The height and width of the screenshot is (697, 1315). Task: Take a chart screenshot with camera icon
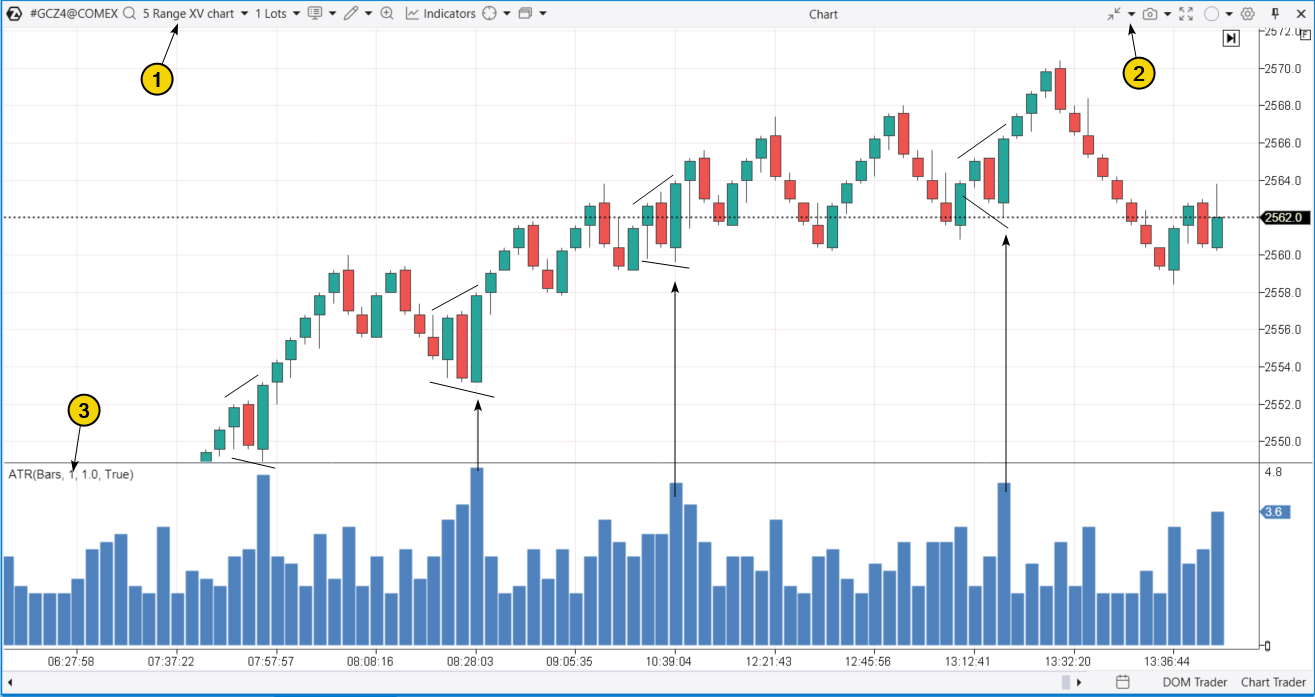pos(1150,14)
